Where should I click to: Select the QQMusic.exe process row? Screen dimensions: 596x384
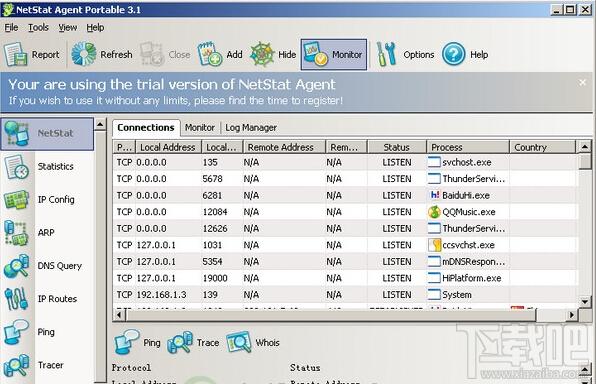346,212
